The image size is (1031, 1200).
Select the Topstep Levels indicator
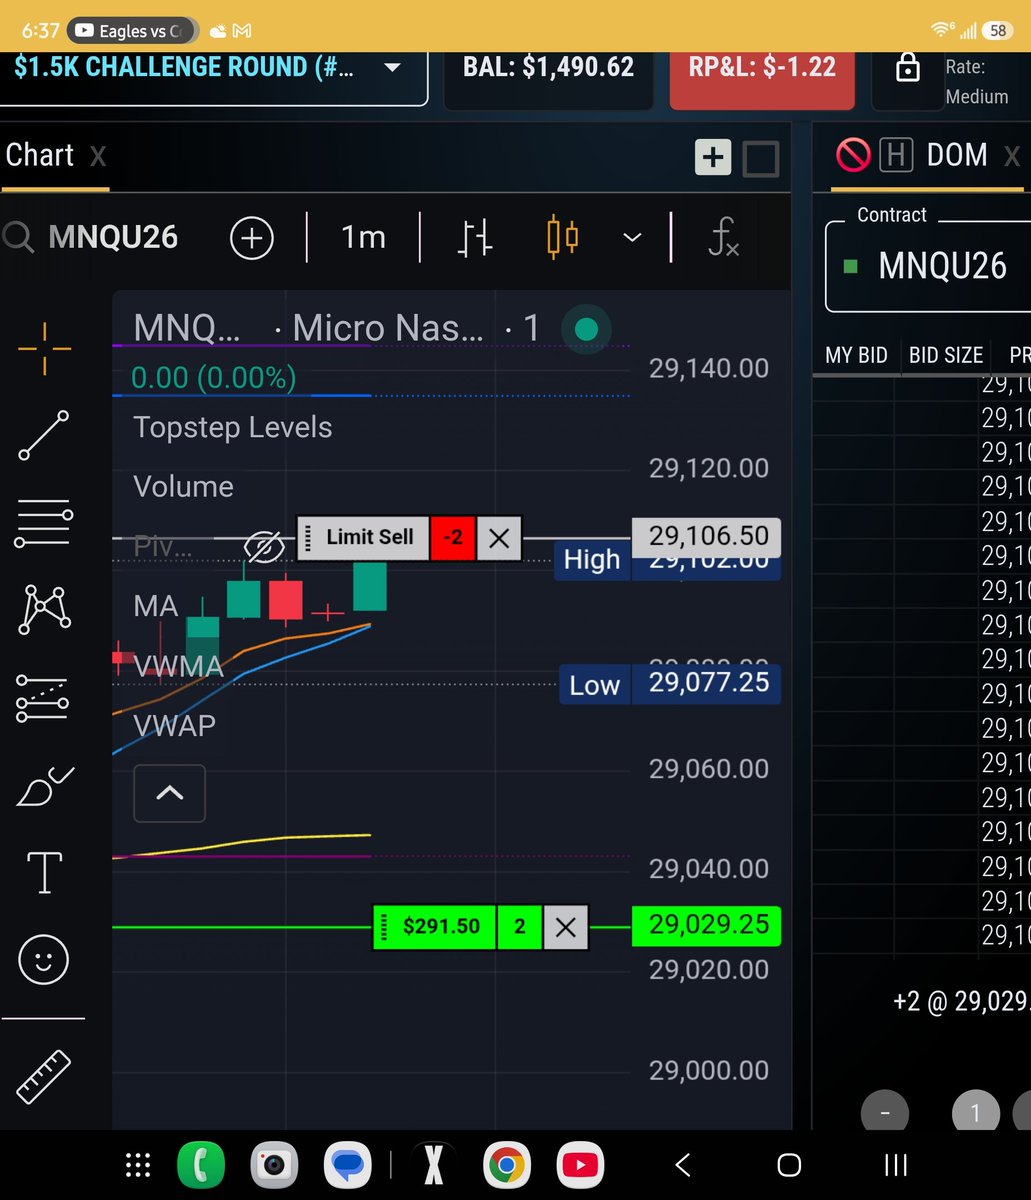pyautogui.click(x=232, y=427)
